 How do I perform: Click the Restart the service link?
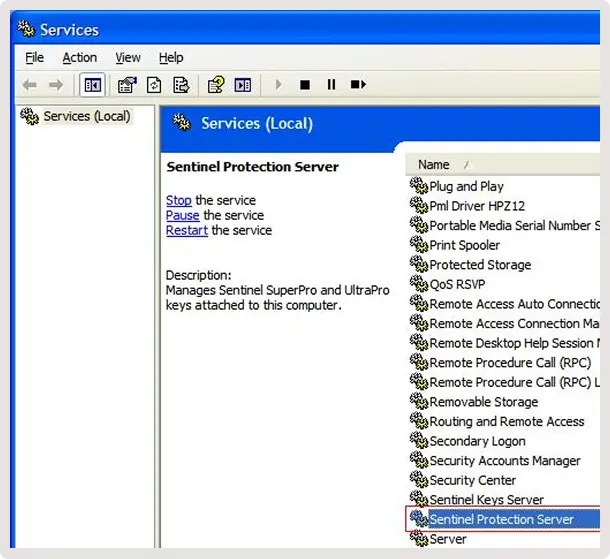[x=187, y=230]
